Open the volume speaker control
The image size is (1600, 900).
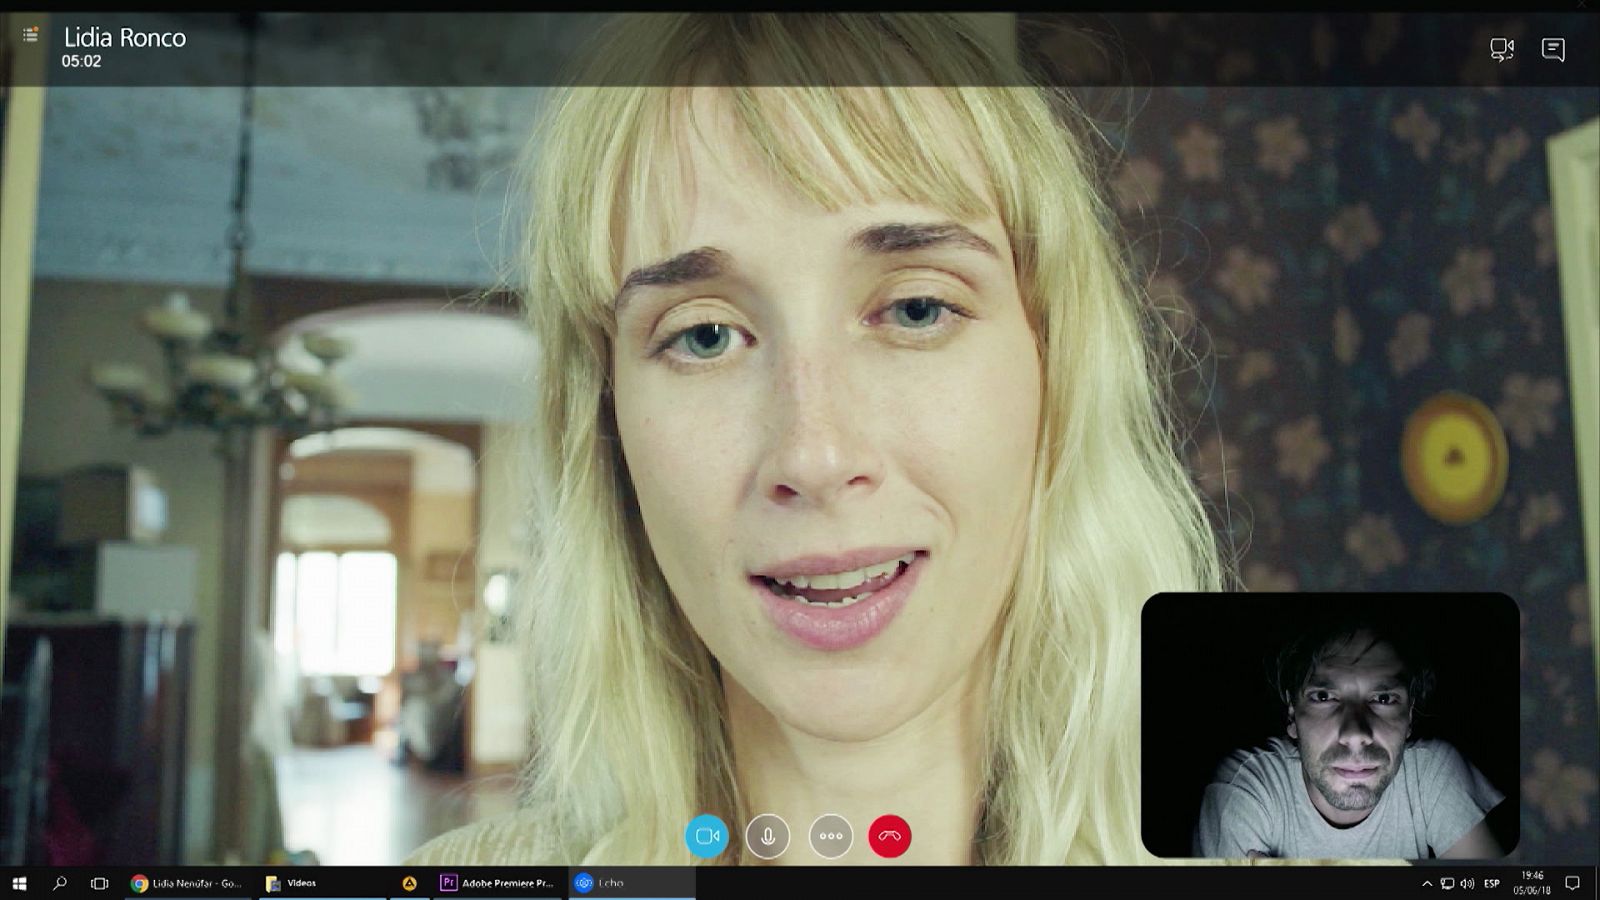pyautogui.click(x=1467, y=884)
